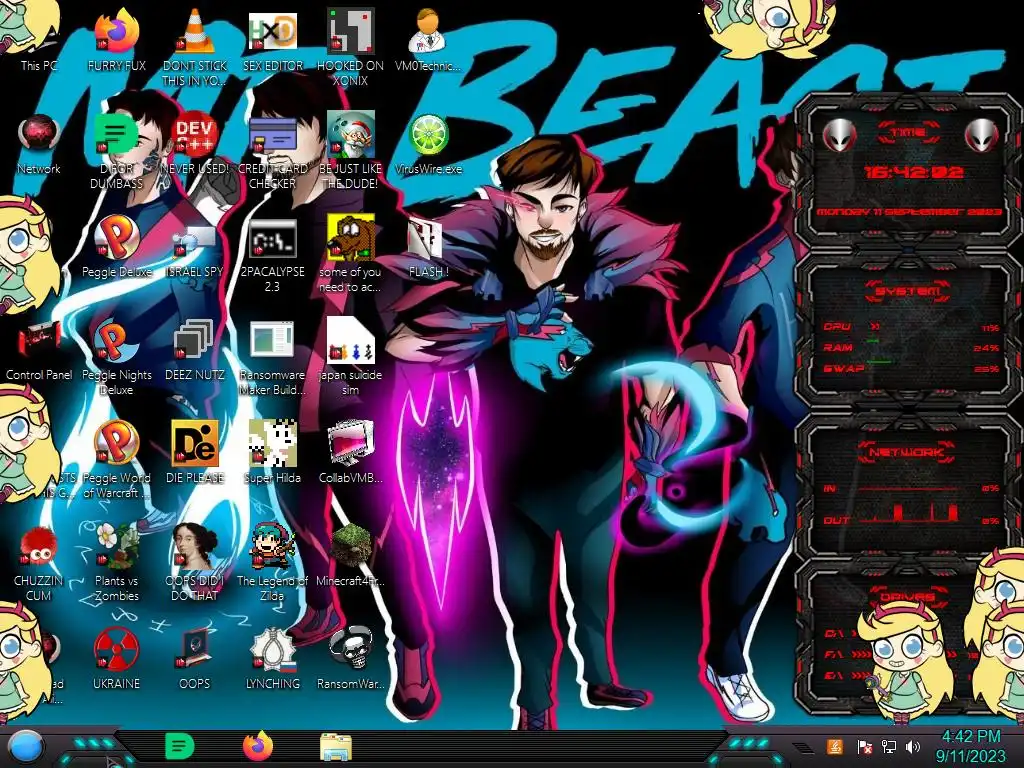Viewport: 1024px width, 768px height.
Task: Click the RAM usage row in SYSTEM widget
Action: tap(911, 347)
